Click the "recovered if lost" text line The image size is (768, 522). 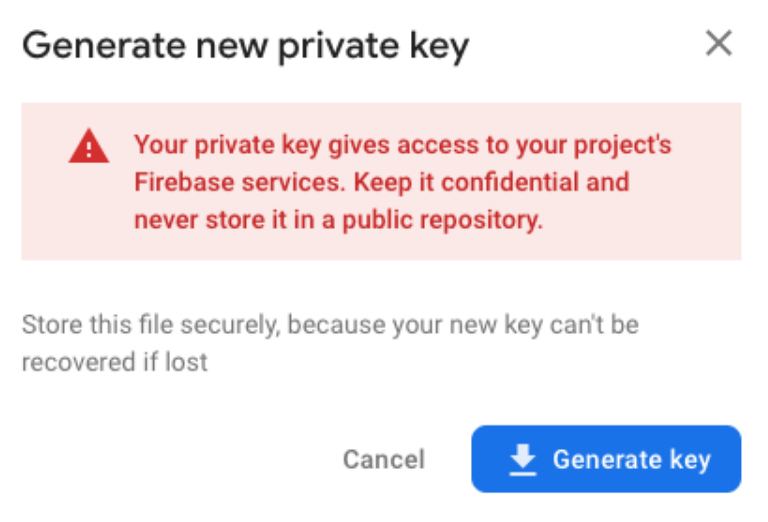(115, 361)
